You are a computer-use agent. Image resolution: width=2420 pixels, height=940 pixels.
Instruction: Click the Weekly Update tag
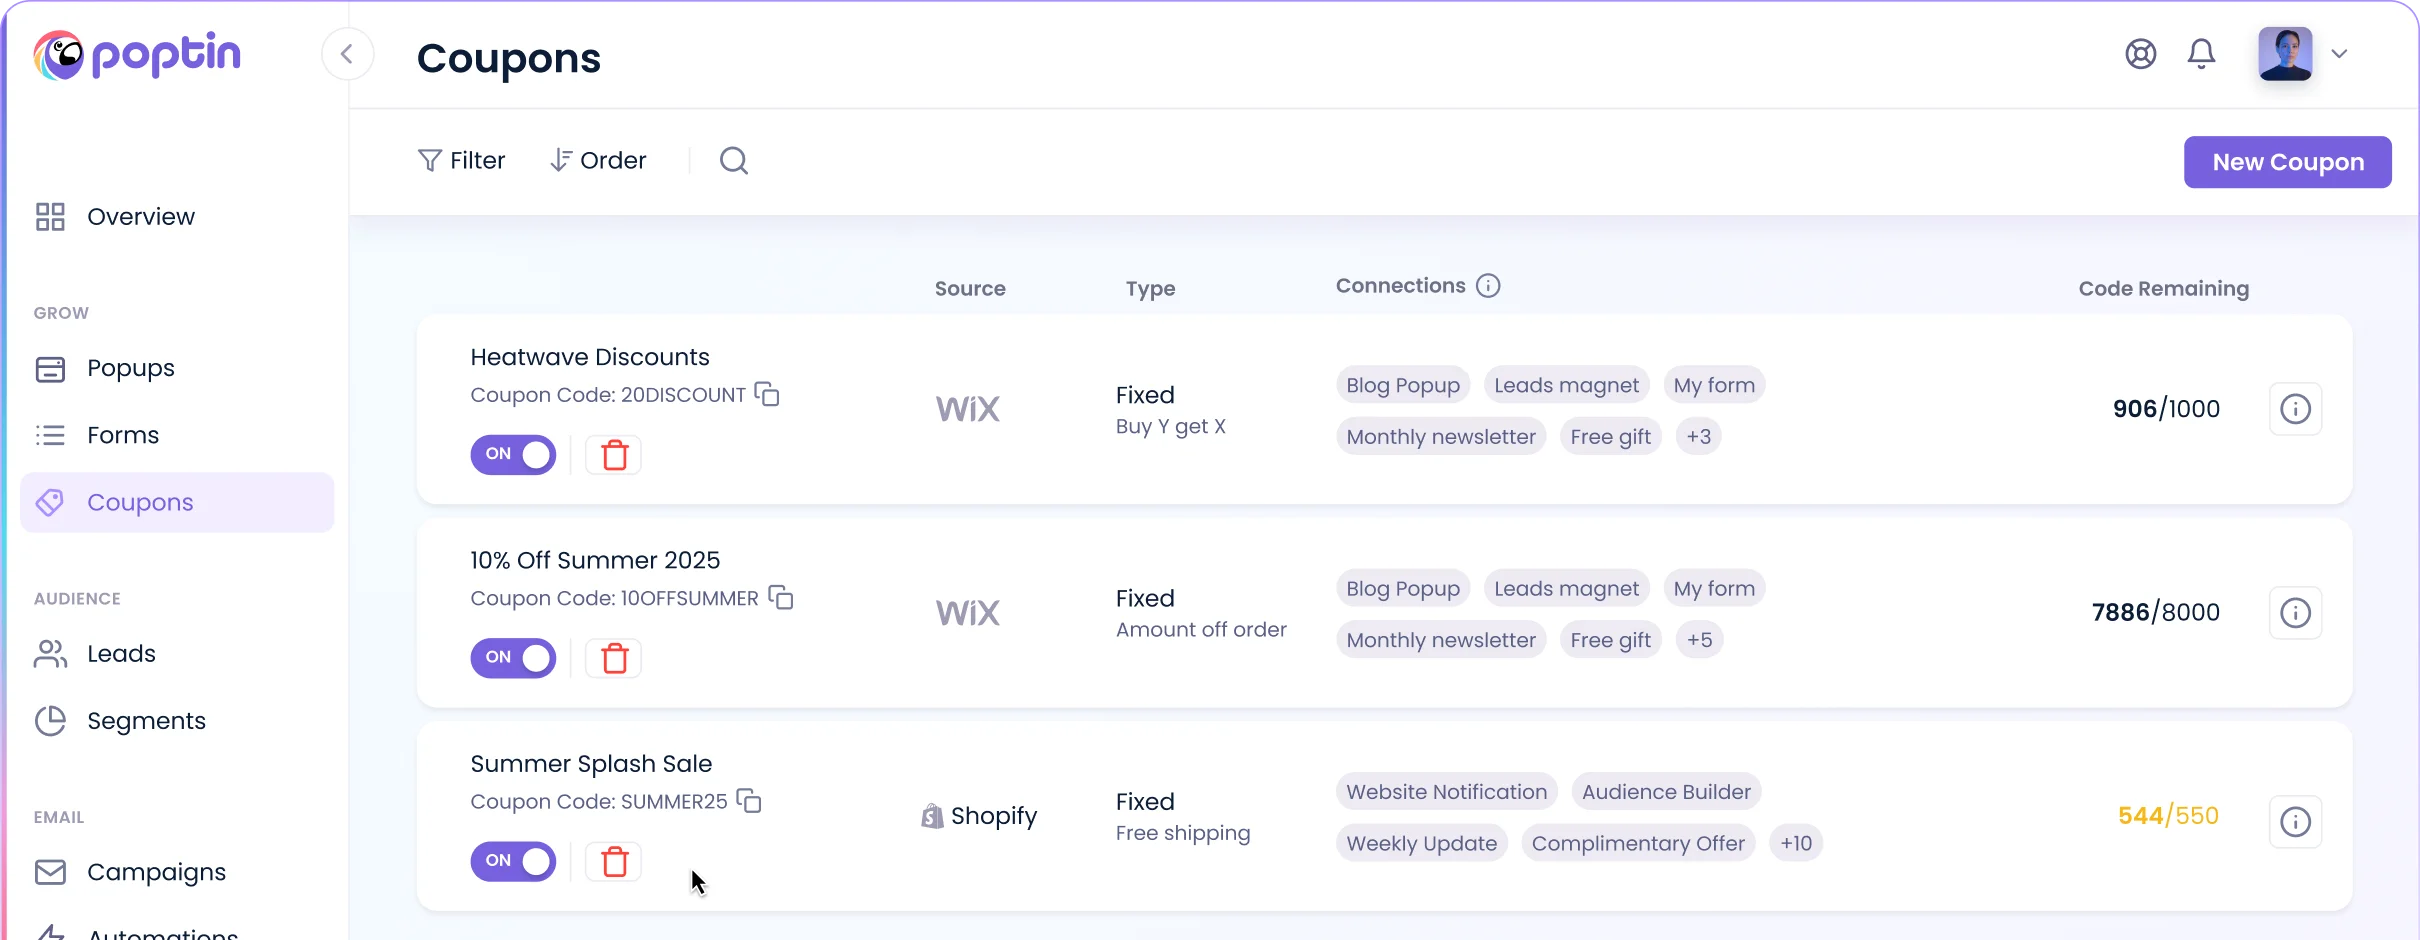[x=1421, y=843]
